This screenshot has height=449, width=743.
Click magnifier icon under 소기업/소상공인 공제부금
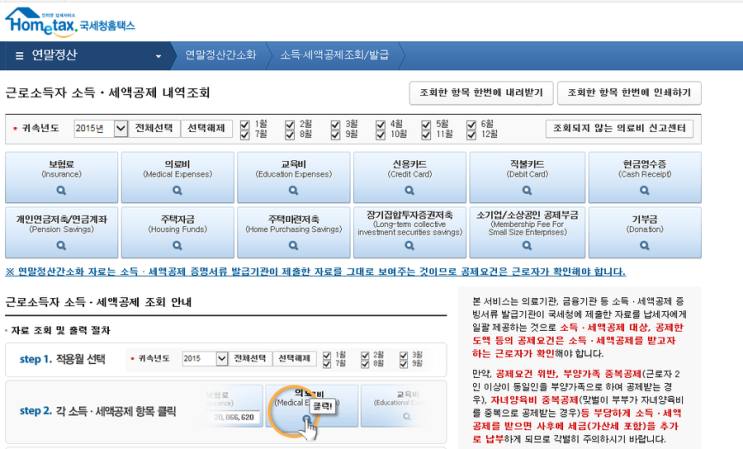(527, 245)
